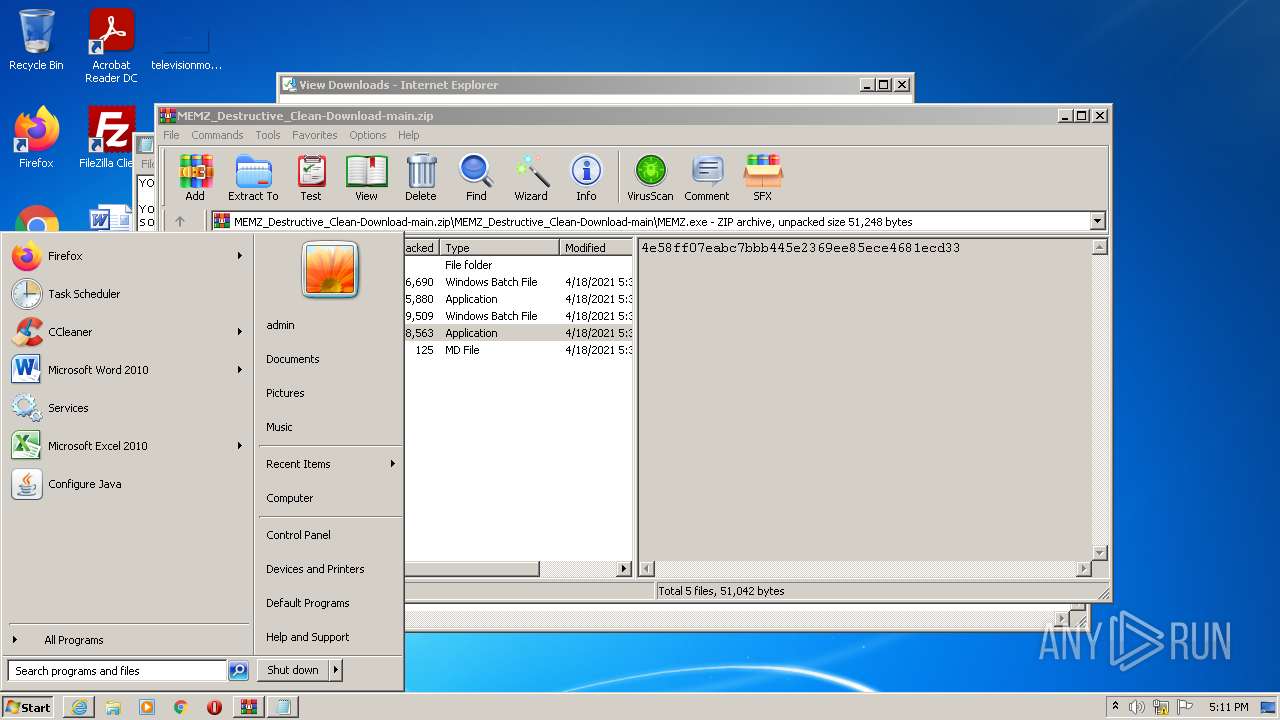Open Computer from Start menu
Image resolution: width=1280 pixels, height=720 pixels.
290,498
